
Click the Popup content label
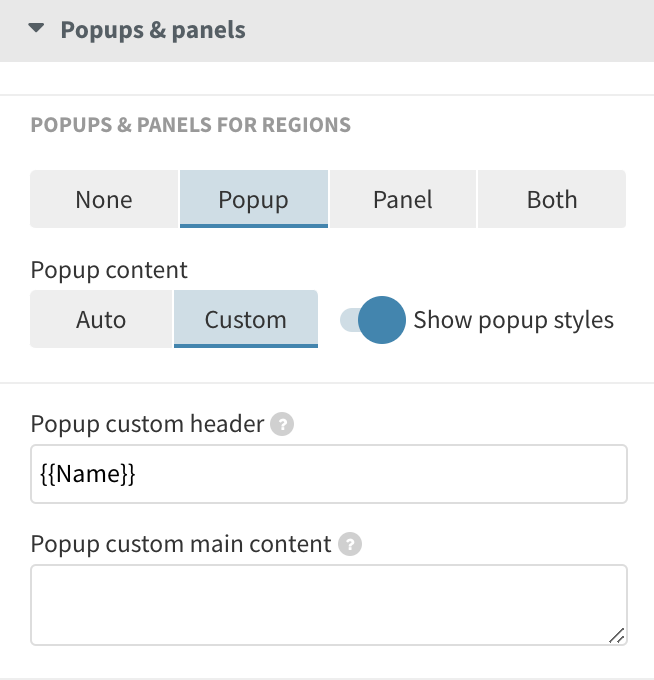[109, 270]
